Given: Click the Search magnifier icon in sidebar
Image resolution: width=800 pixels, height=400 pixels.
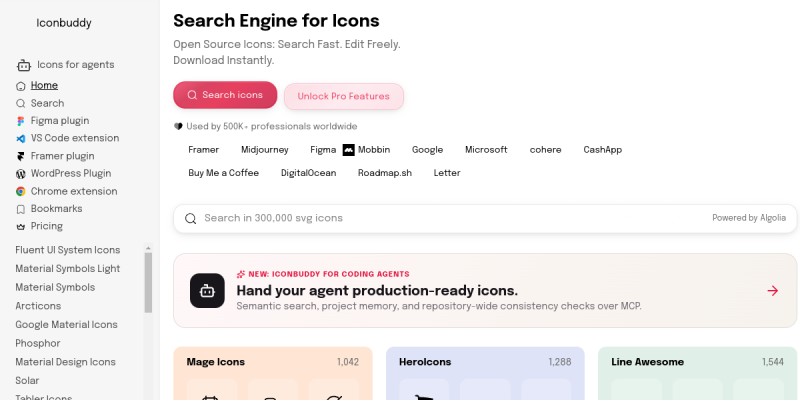Looking at the screenshot, I should (x=20, y=104).
